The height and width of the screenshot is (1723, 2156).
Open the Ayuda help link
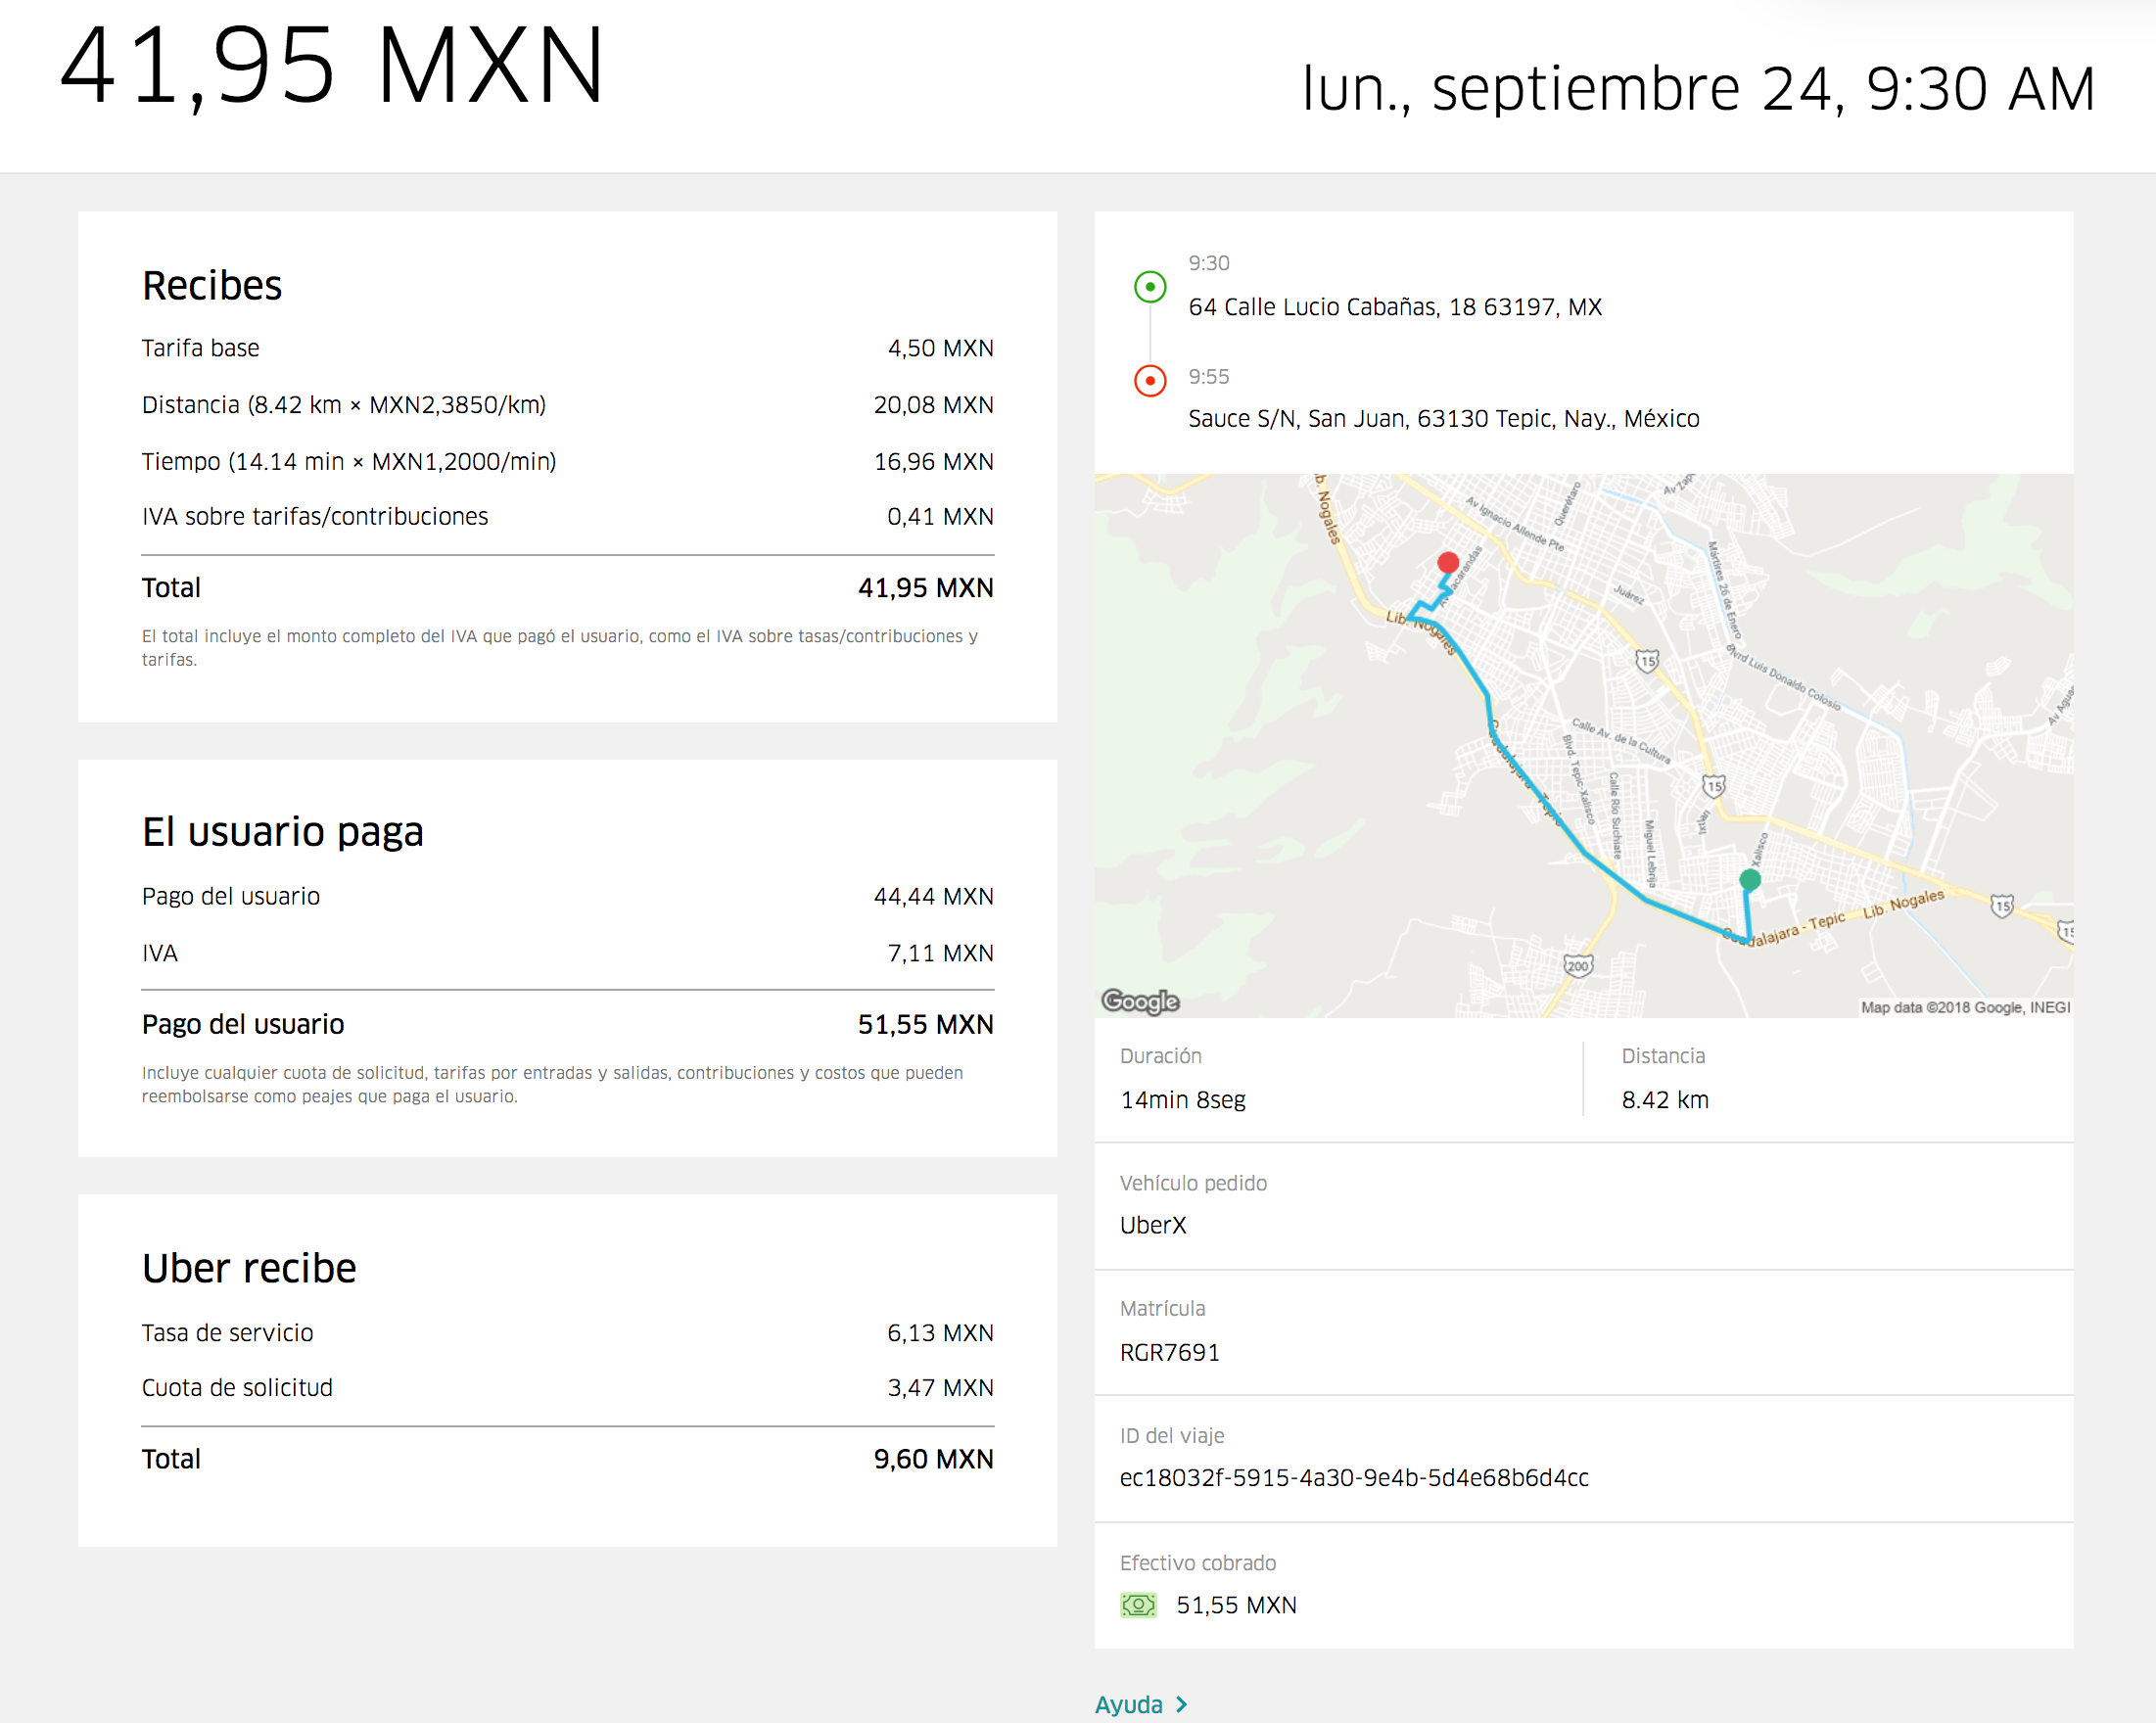coord(1128,1705)
